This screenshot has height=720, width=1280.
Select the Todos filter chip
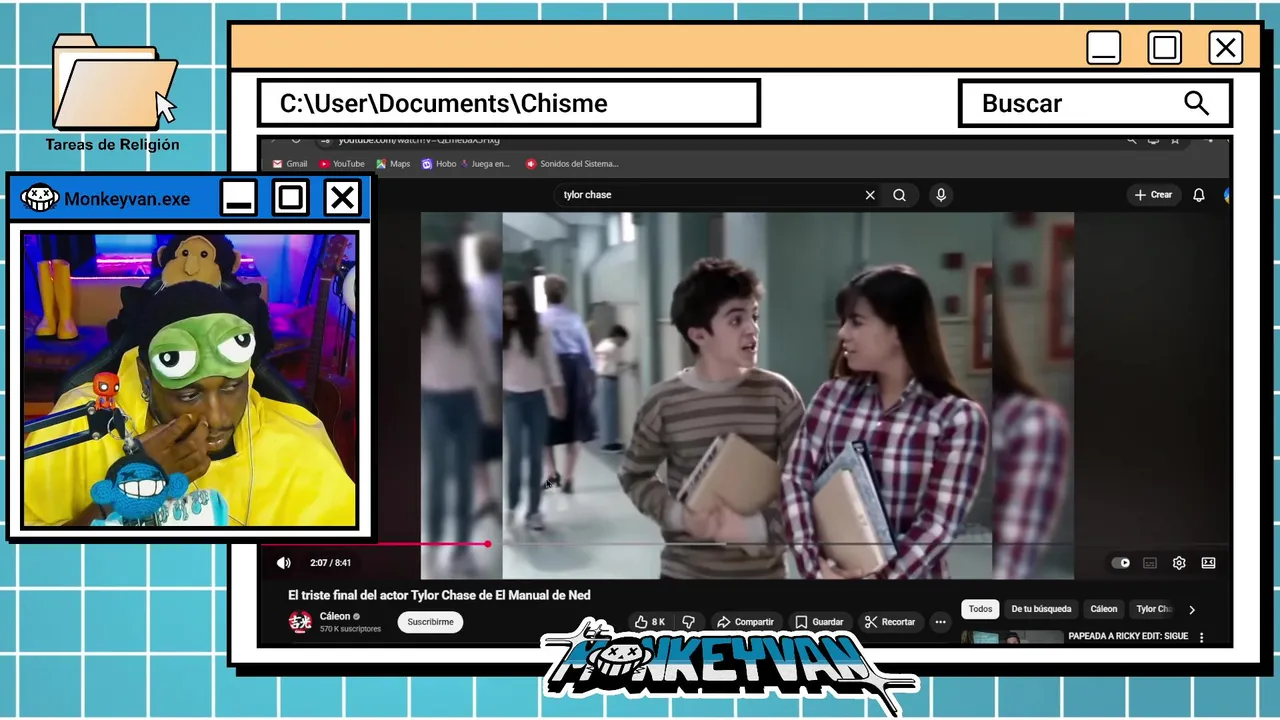point(980,609)
